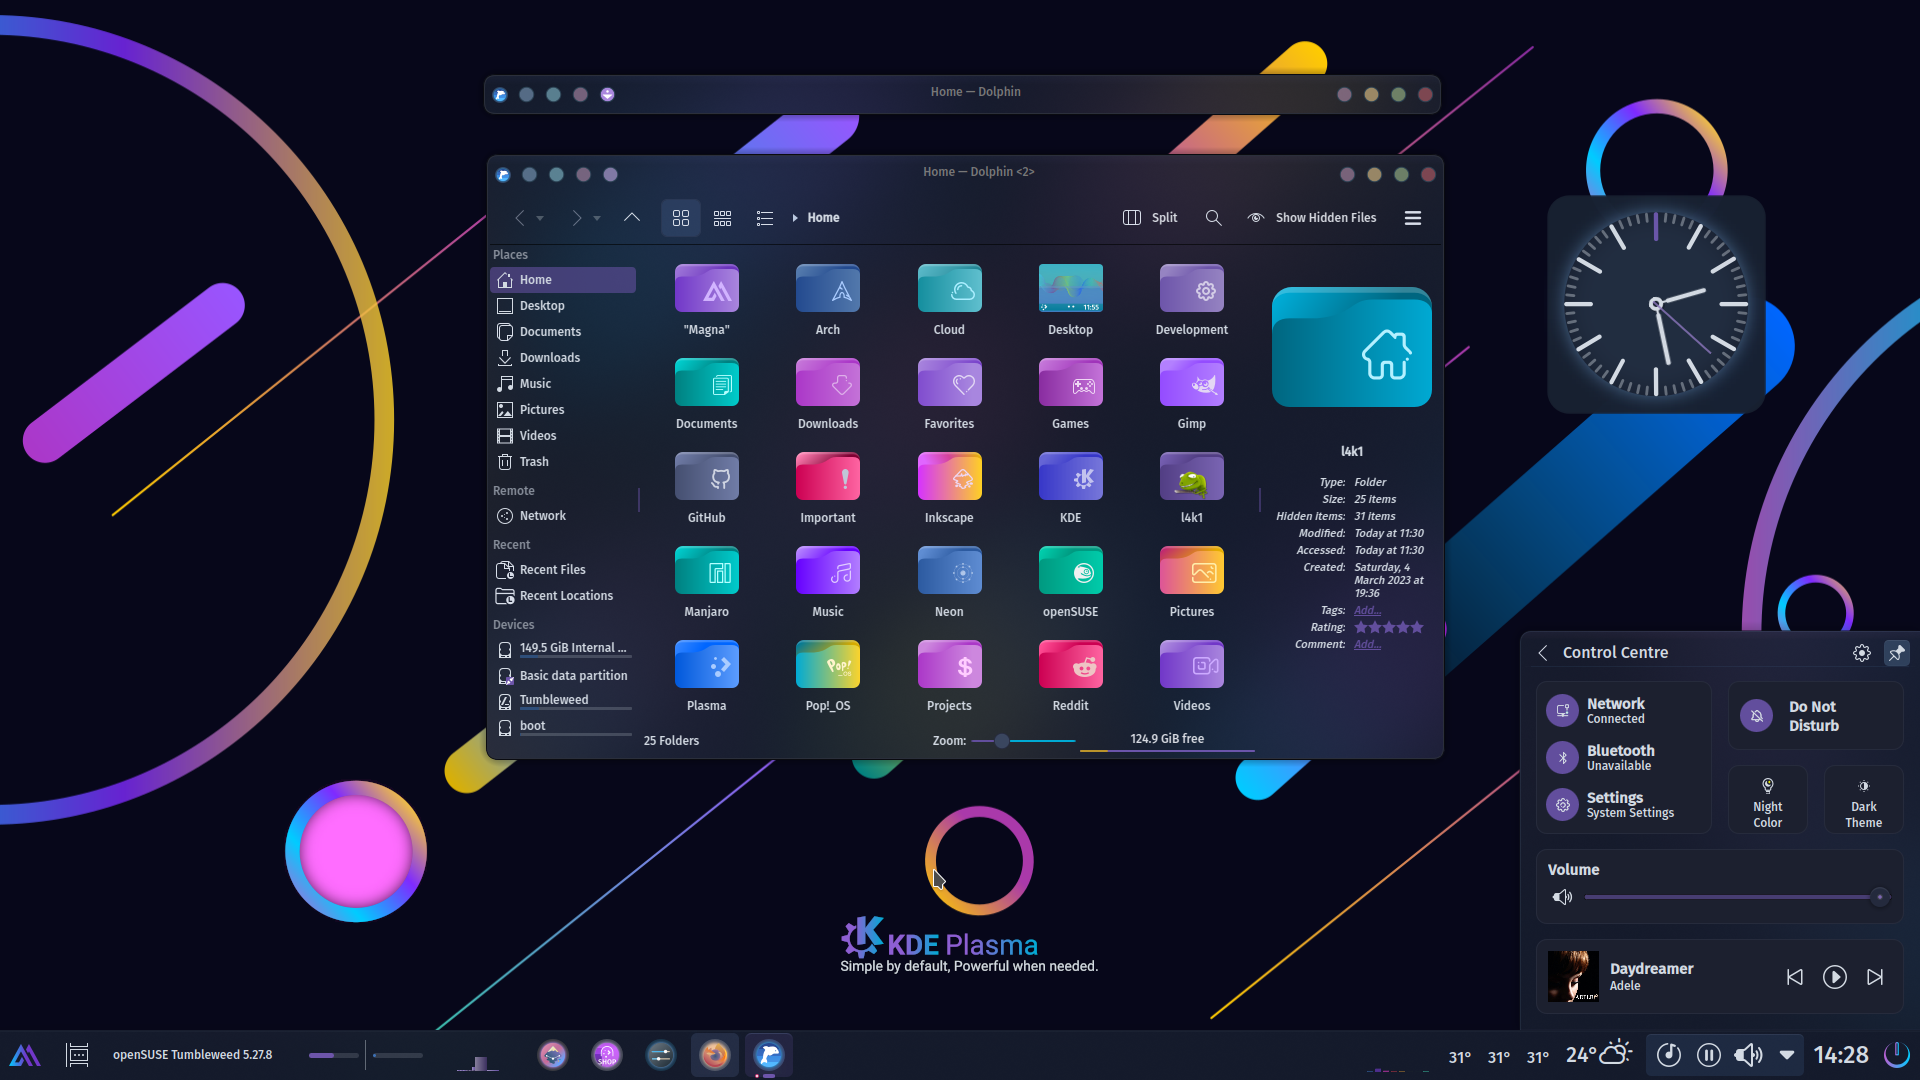Screen dimensions: 1920x1080
Task: Toggle Night Color
Action: 1767,802
